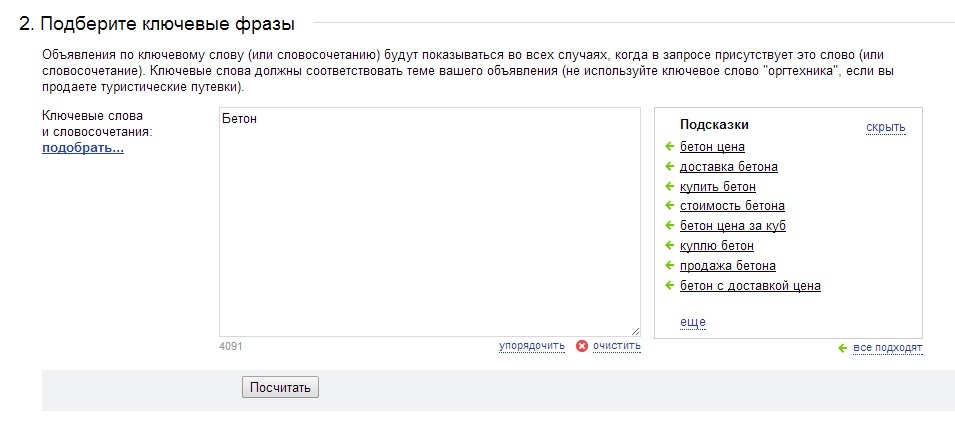Screen dimensions: 955x421
Task: Click the green arrow beside "куплю бетон"
Action: point(669,246)
